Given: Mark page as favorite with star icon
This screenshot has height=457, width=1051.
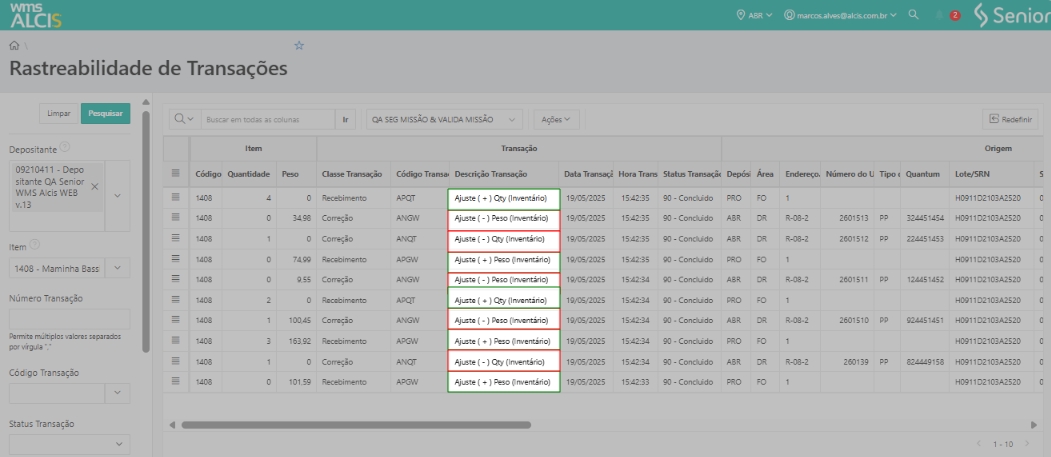Looking at the screenshot, I should (x=299, y=46).
